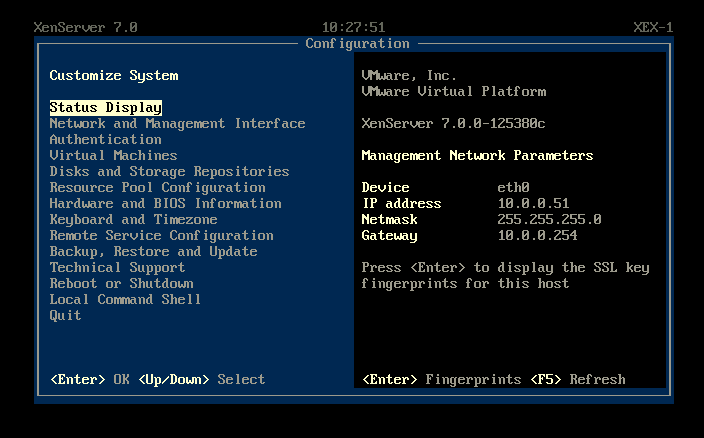Click the IP address label

[401, 203]
